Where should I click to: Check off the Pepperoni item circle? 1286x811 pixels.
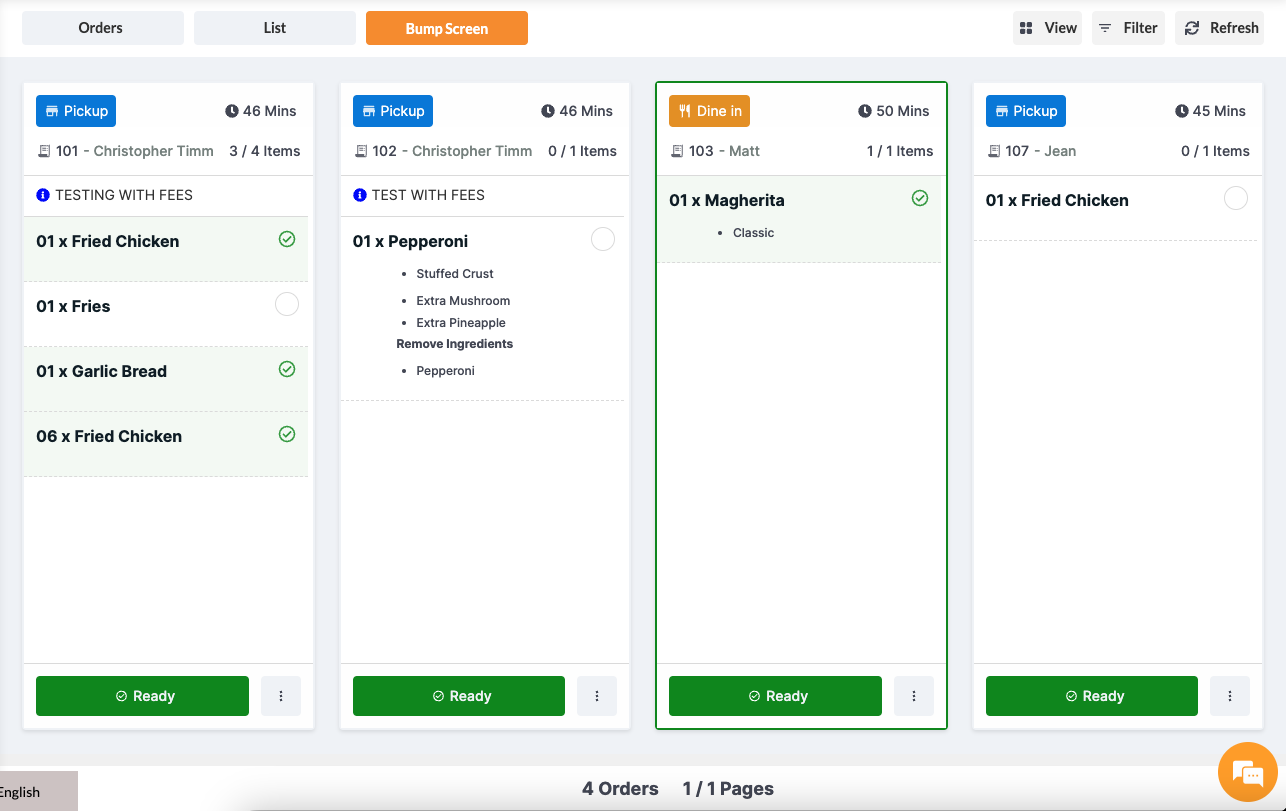pyautogui.click(x=603, y=239)
